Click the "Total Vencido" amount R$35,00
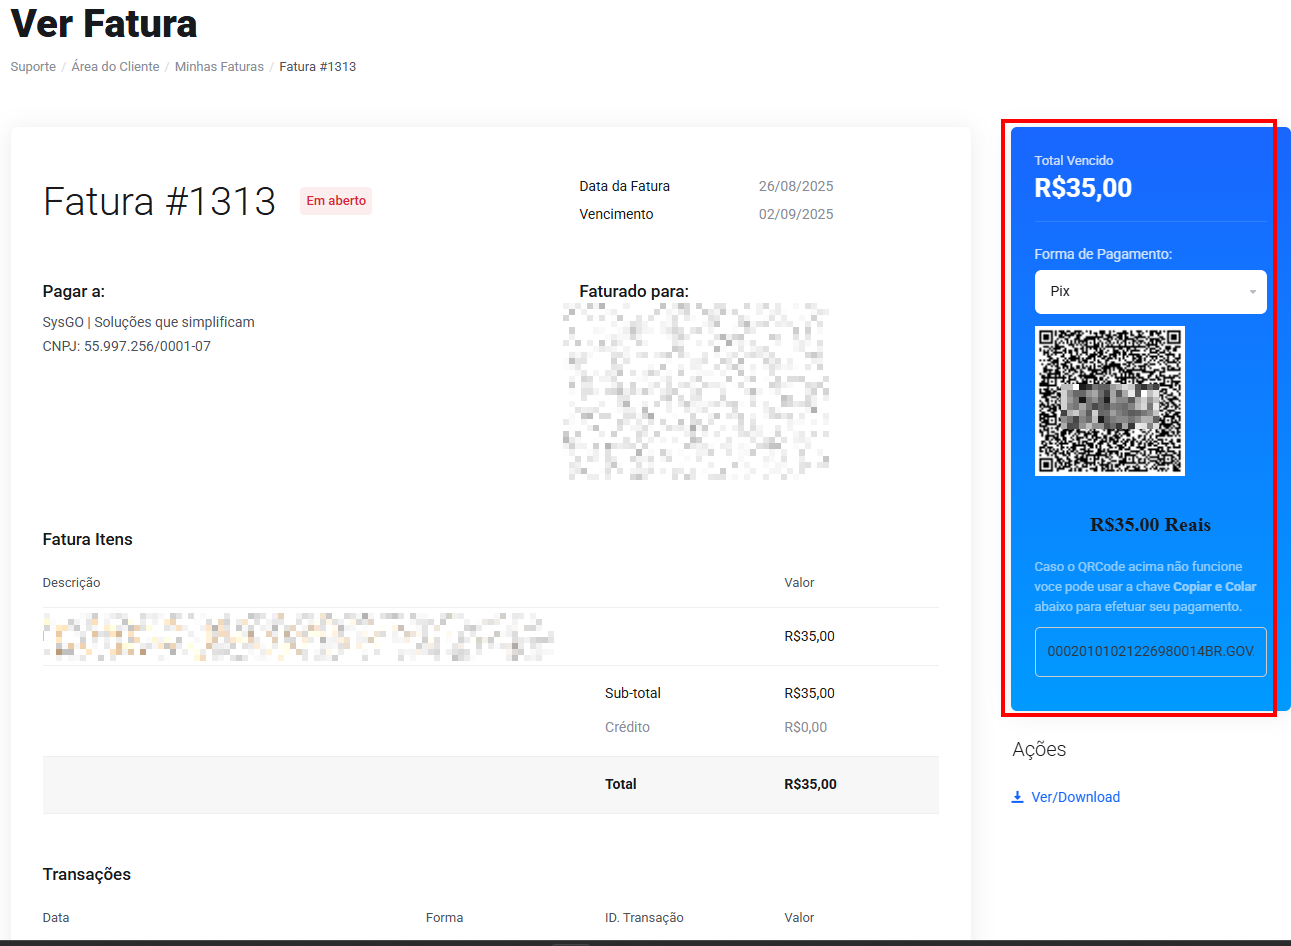The image size is (1291, 946). [1083, 188]
